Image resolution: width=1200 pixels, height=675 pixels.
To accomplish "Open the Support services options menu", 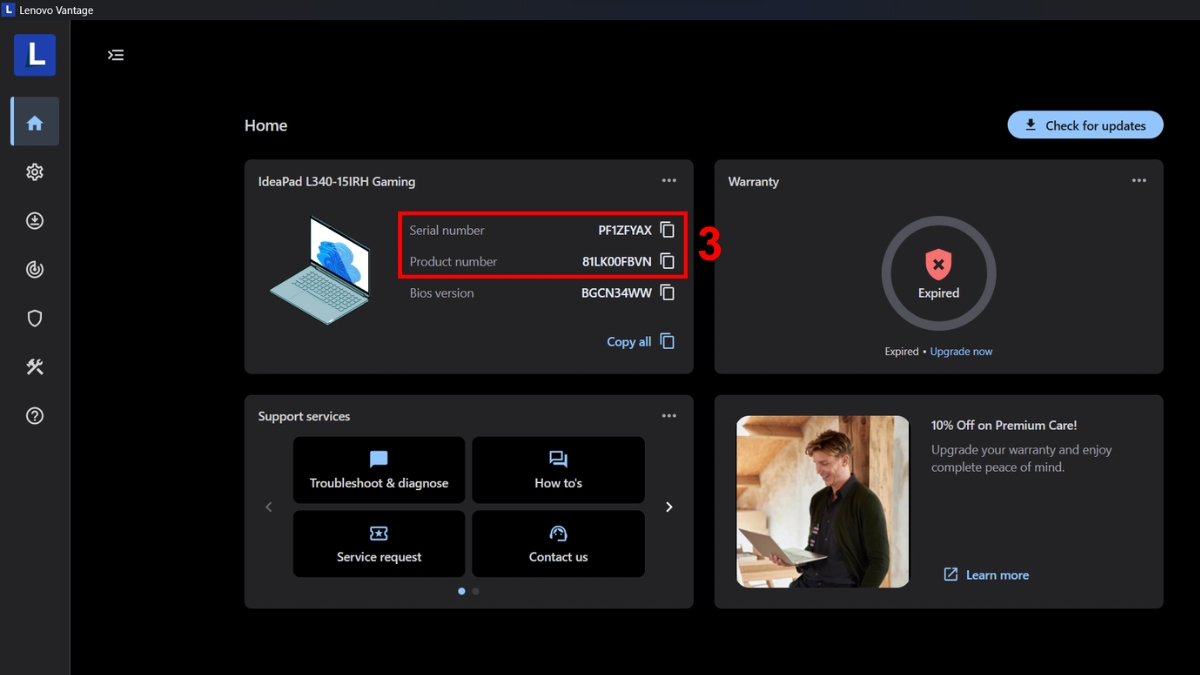I will 669,416.
